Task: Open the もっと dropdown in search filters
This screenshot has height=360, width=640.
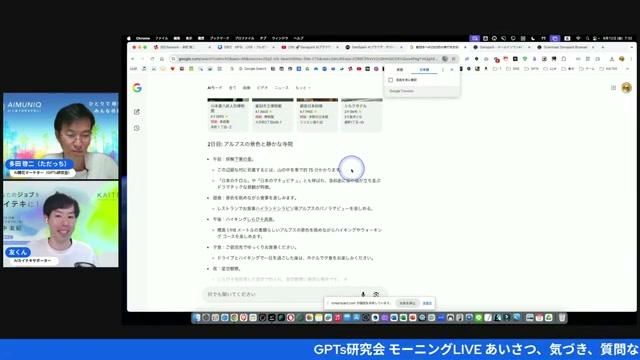Action: coord(303,88)
